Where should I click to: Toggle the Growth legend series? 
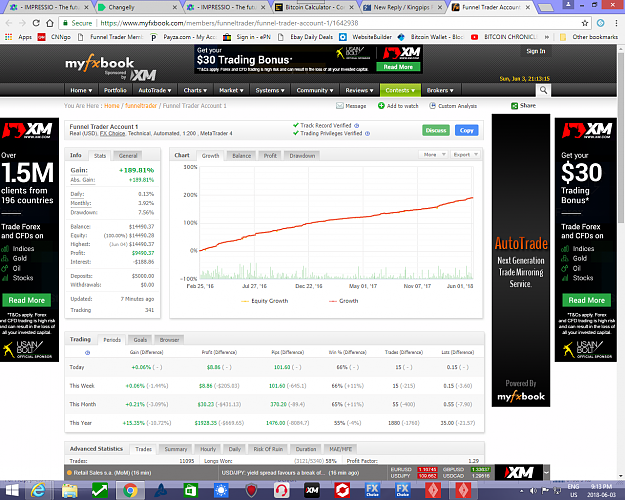coord(344,301)
